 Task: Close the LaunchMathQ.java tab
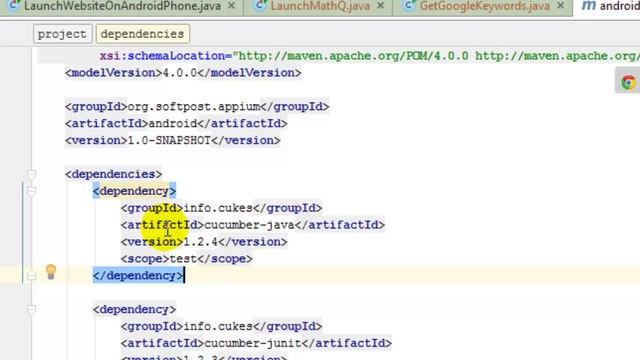click(x=380, y=6)
